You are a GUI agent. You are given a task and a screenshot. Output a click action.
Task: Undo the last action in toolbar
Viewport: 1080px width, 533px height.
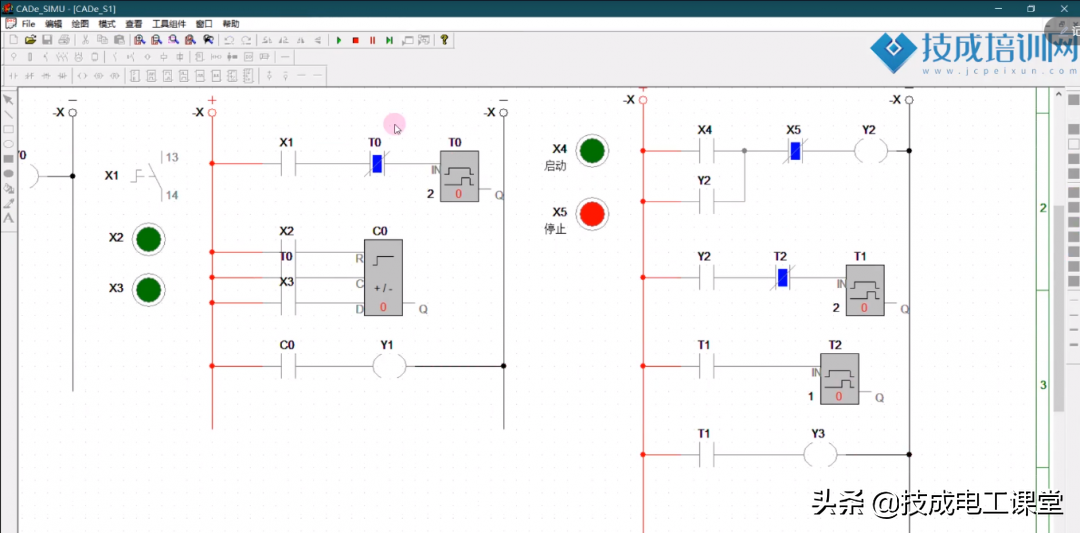[x=229, y=40]
